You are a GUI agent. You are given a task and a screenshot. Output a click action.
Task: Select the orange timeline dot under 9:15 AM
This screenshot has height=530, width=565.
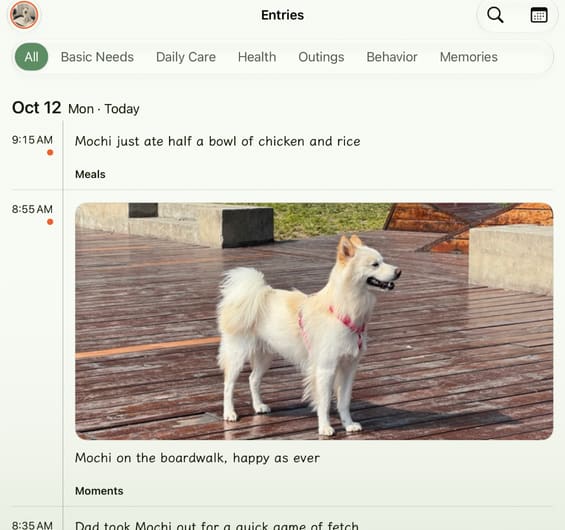50,152
